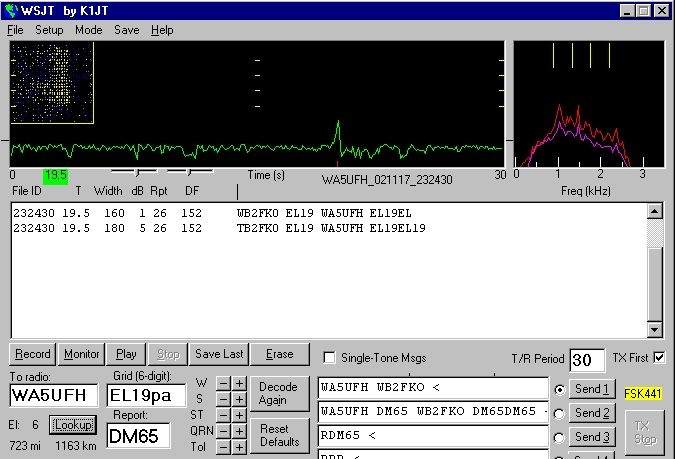
Task: Increase S parameter with plus button
Action: click(239, 399)
